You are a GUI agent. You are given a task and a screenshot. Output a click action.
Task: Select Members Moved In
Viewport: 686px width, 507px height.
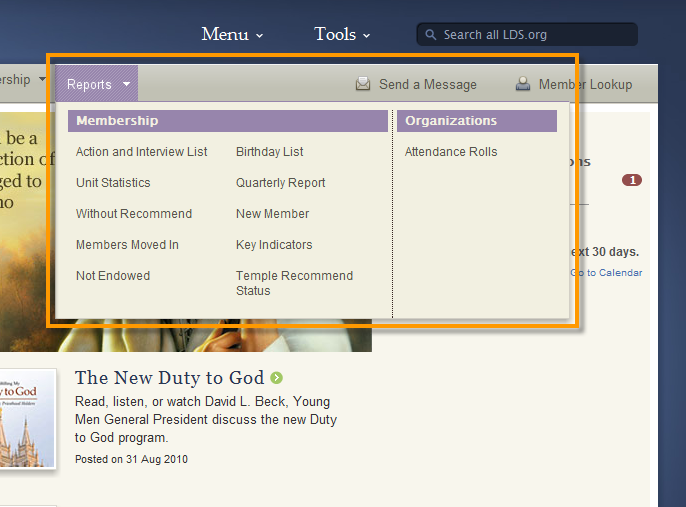coord(127,245)
